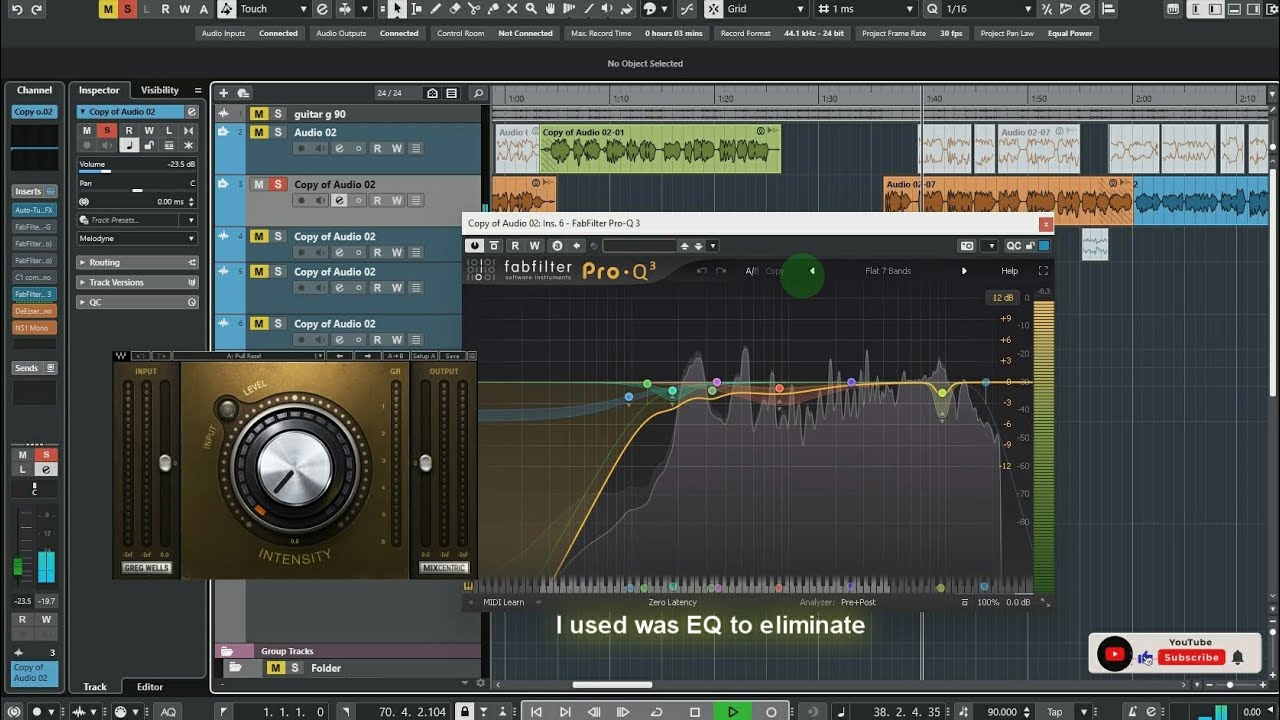Viewport: 1280px width, 720px height.
Task: Expand the QC section in Inspector
Action: tap(138, 302)
